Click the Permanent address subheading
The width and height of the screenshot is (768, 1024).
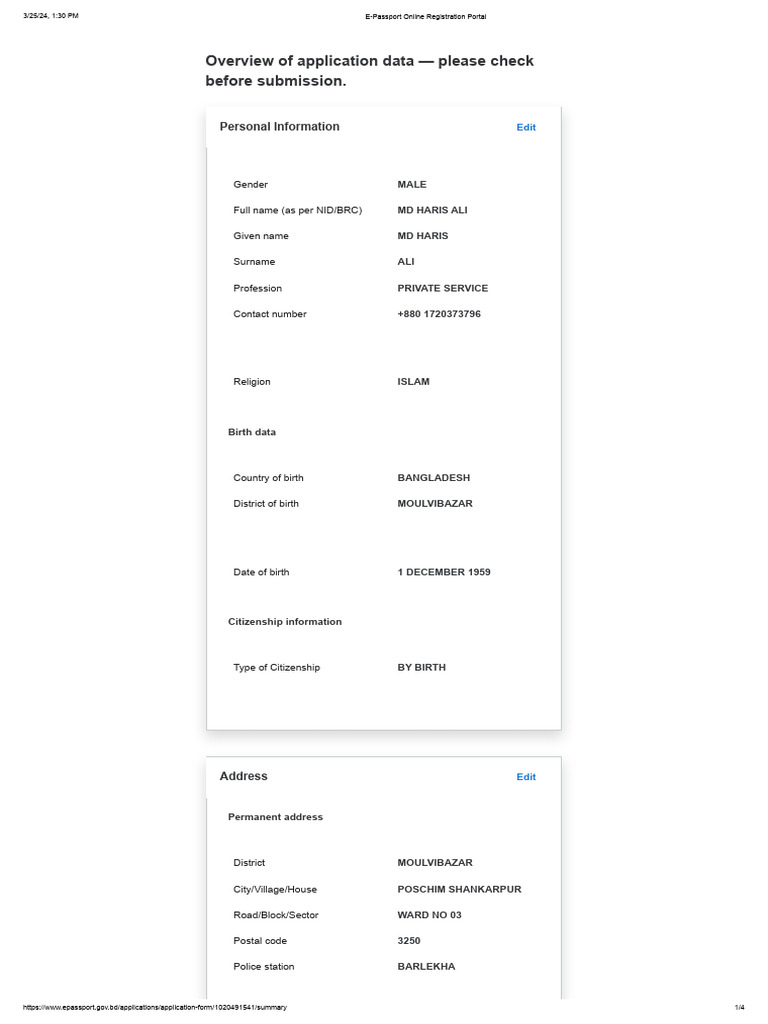pyautogui.click(x=275, y=817)
